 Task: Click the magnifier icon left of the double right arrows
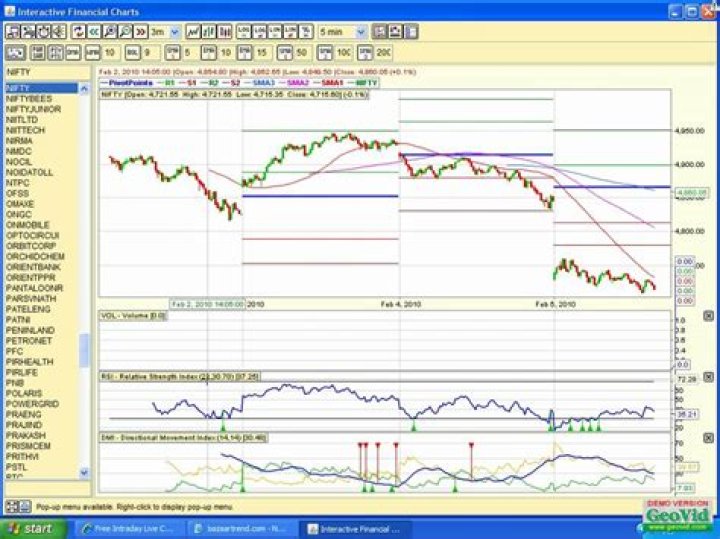point(125,32)
